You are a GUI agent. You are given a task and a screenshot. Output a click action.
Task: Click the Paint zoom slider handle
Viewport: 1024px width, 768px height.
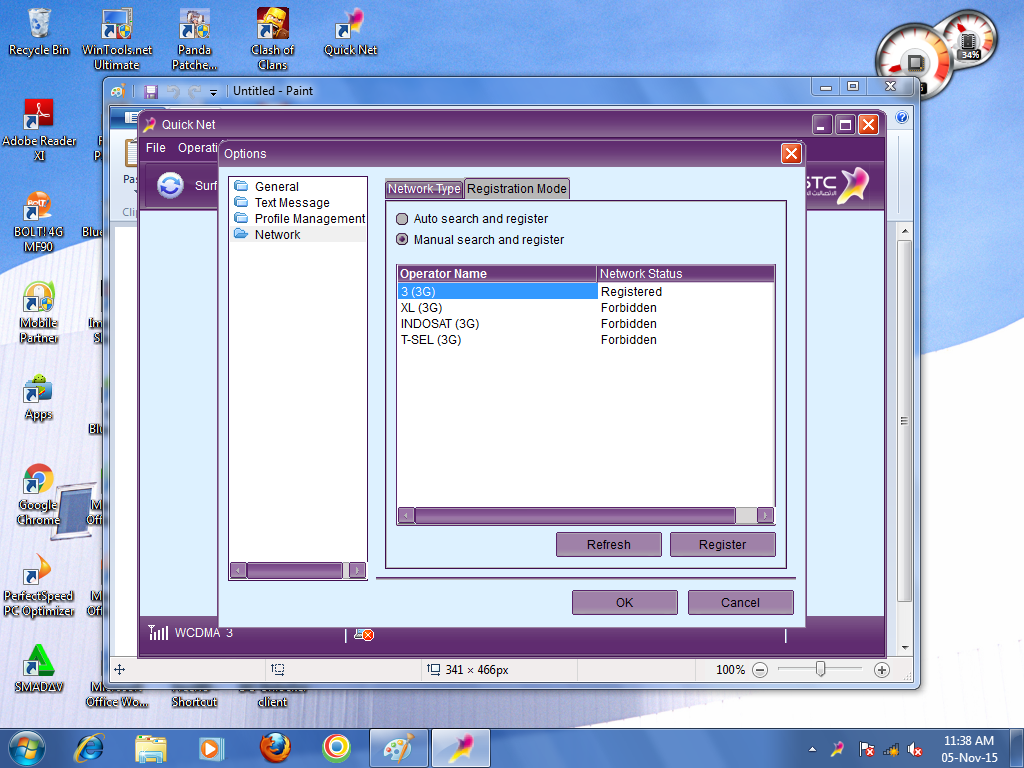tap(821, 669)
